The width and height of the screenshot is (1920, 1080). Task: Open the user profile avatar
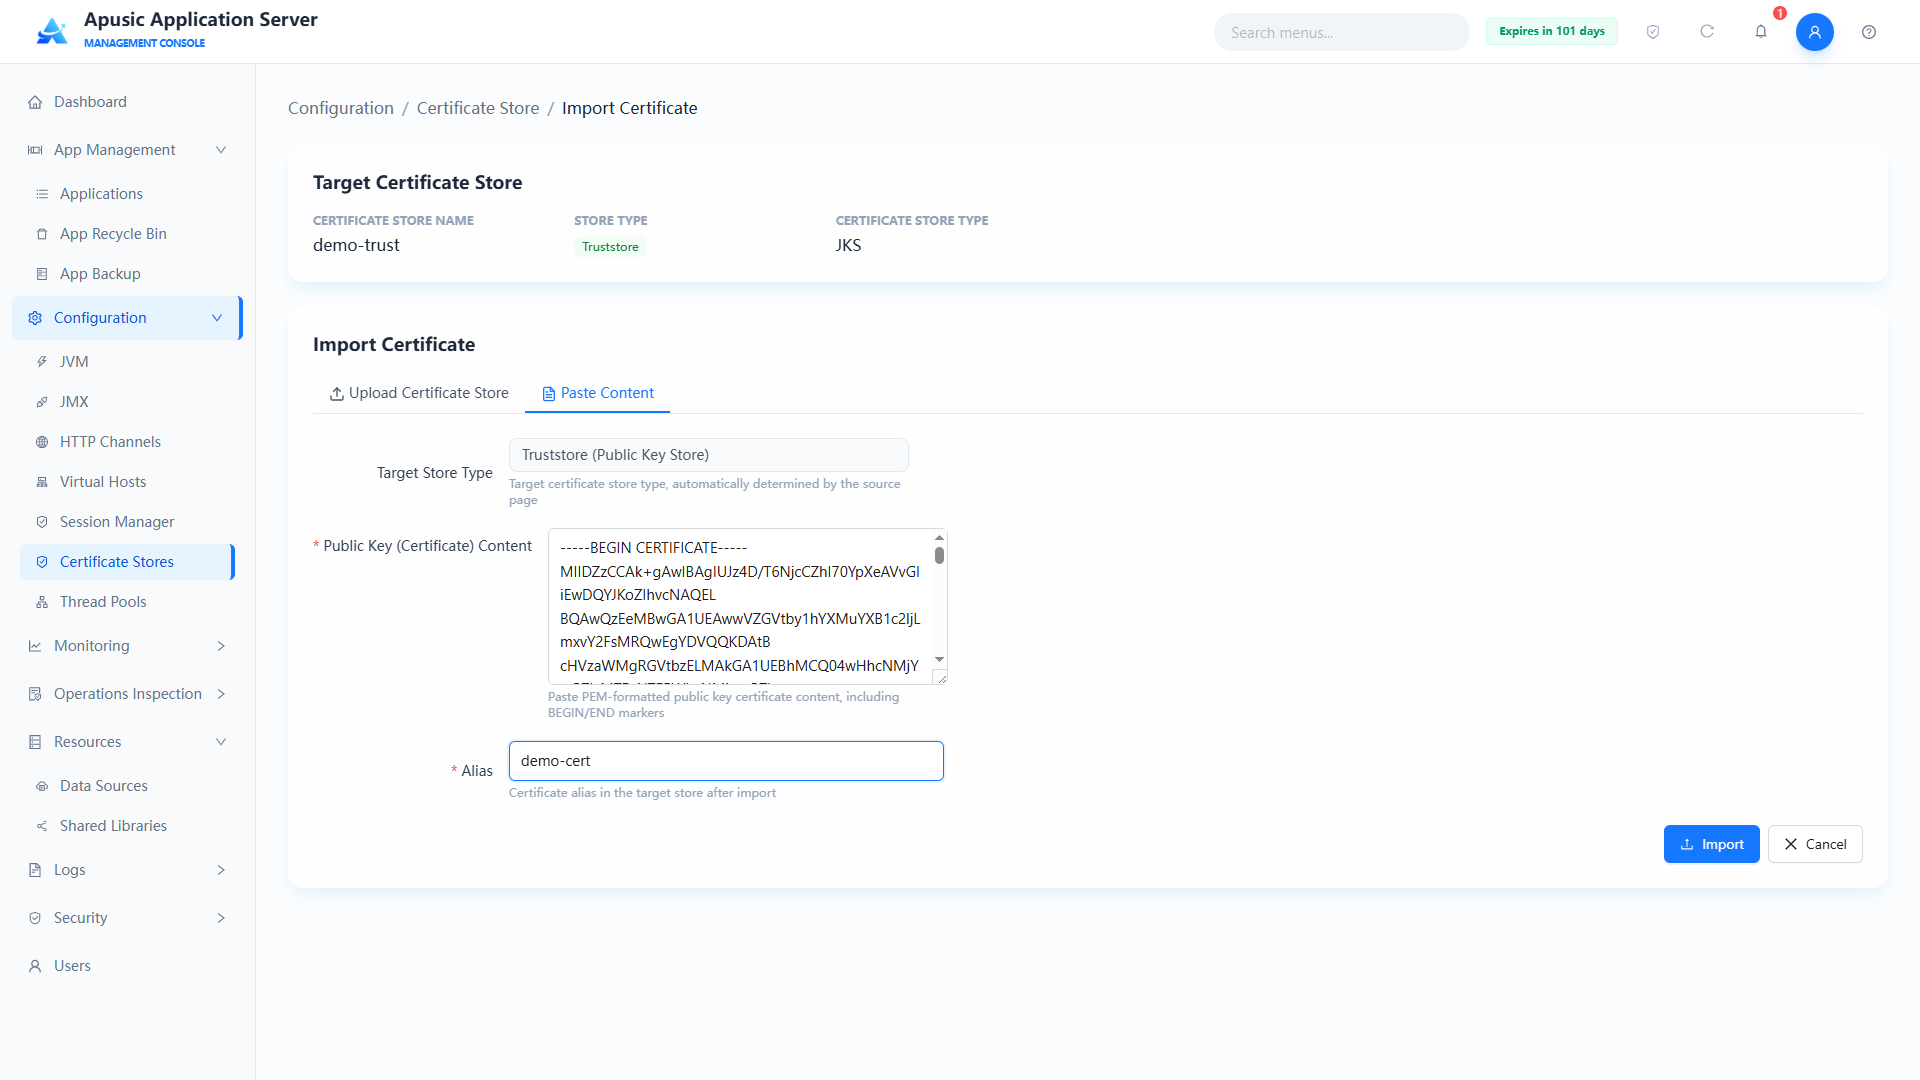pyautogui.click(x=1815, y=32)
